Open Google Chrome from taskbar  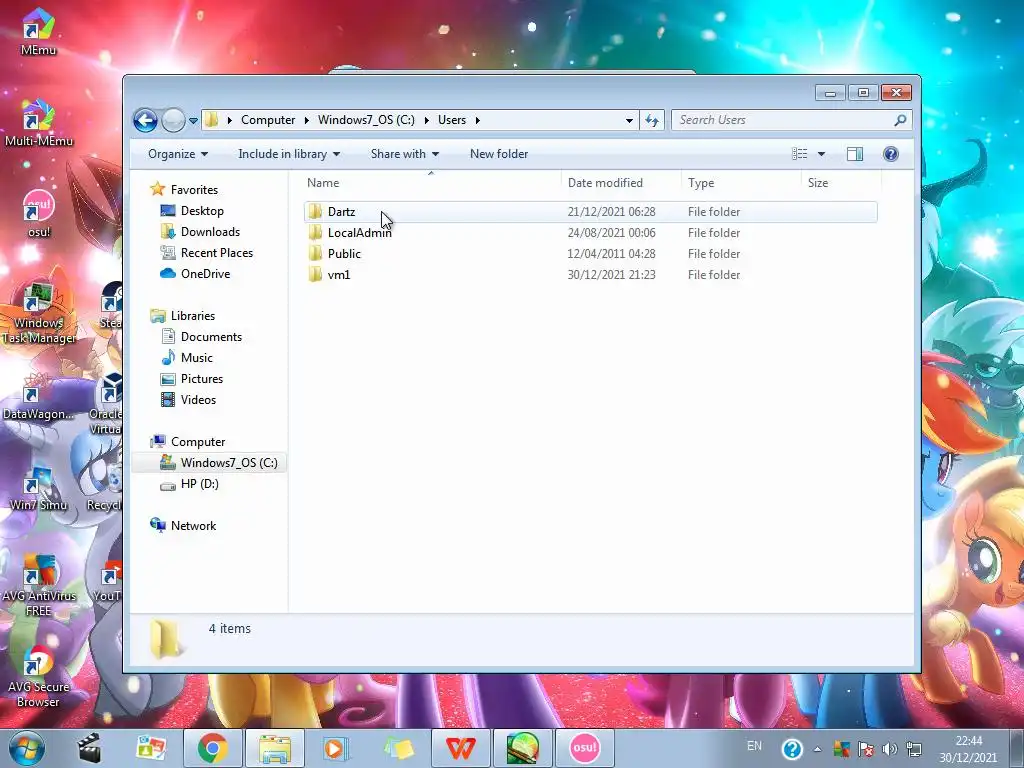click(213, 748)
